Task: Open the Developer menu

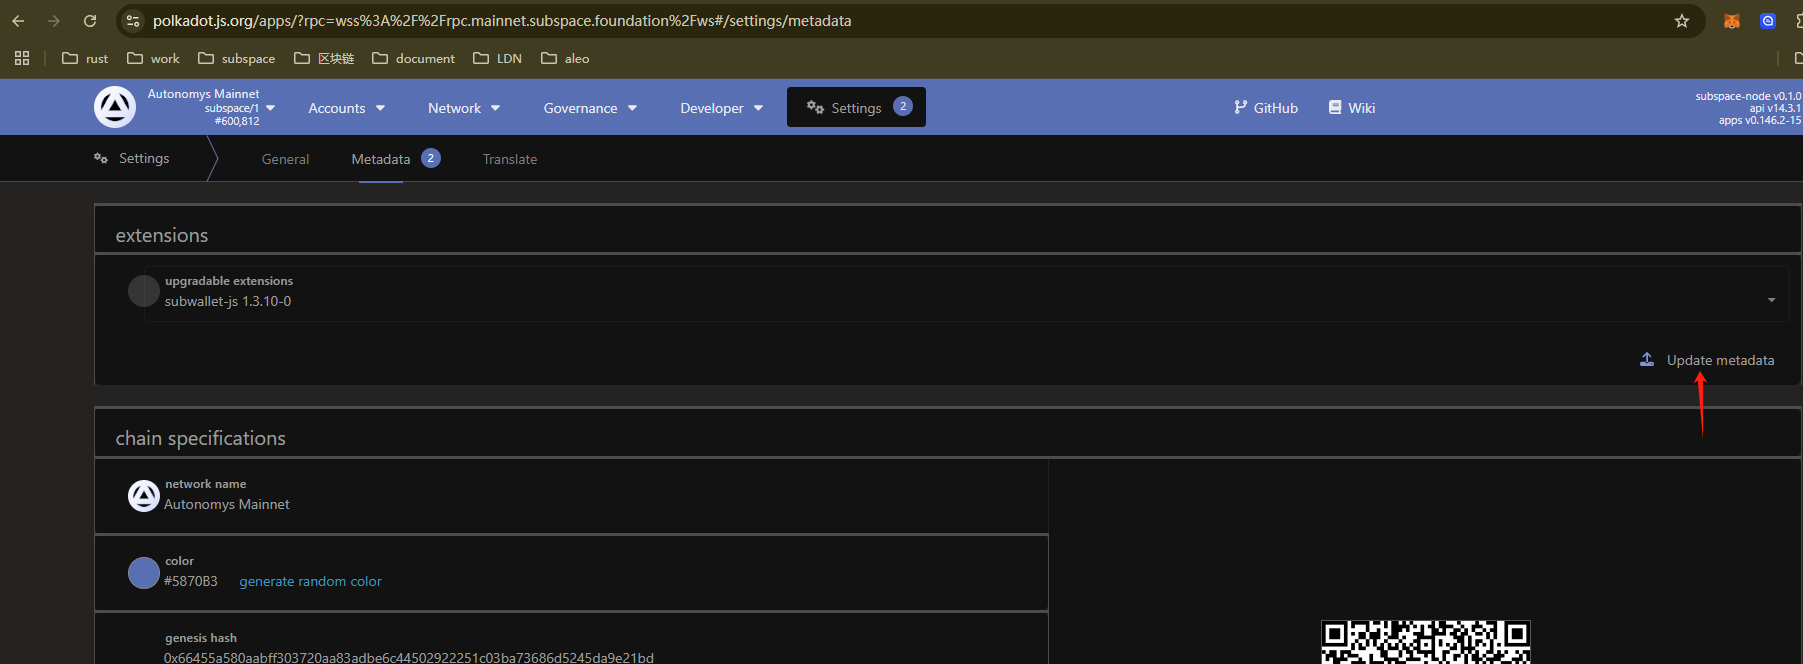Action: click(x=721, y=108)
